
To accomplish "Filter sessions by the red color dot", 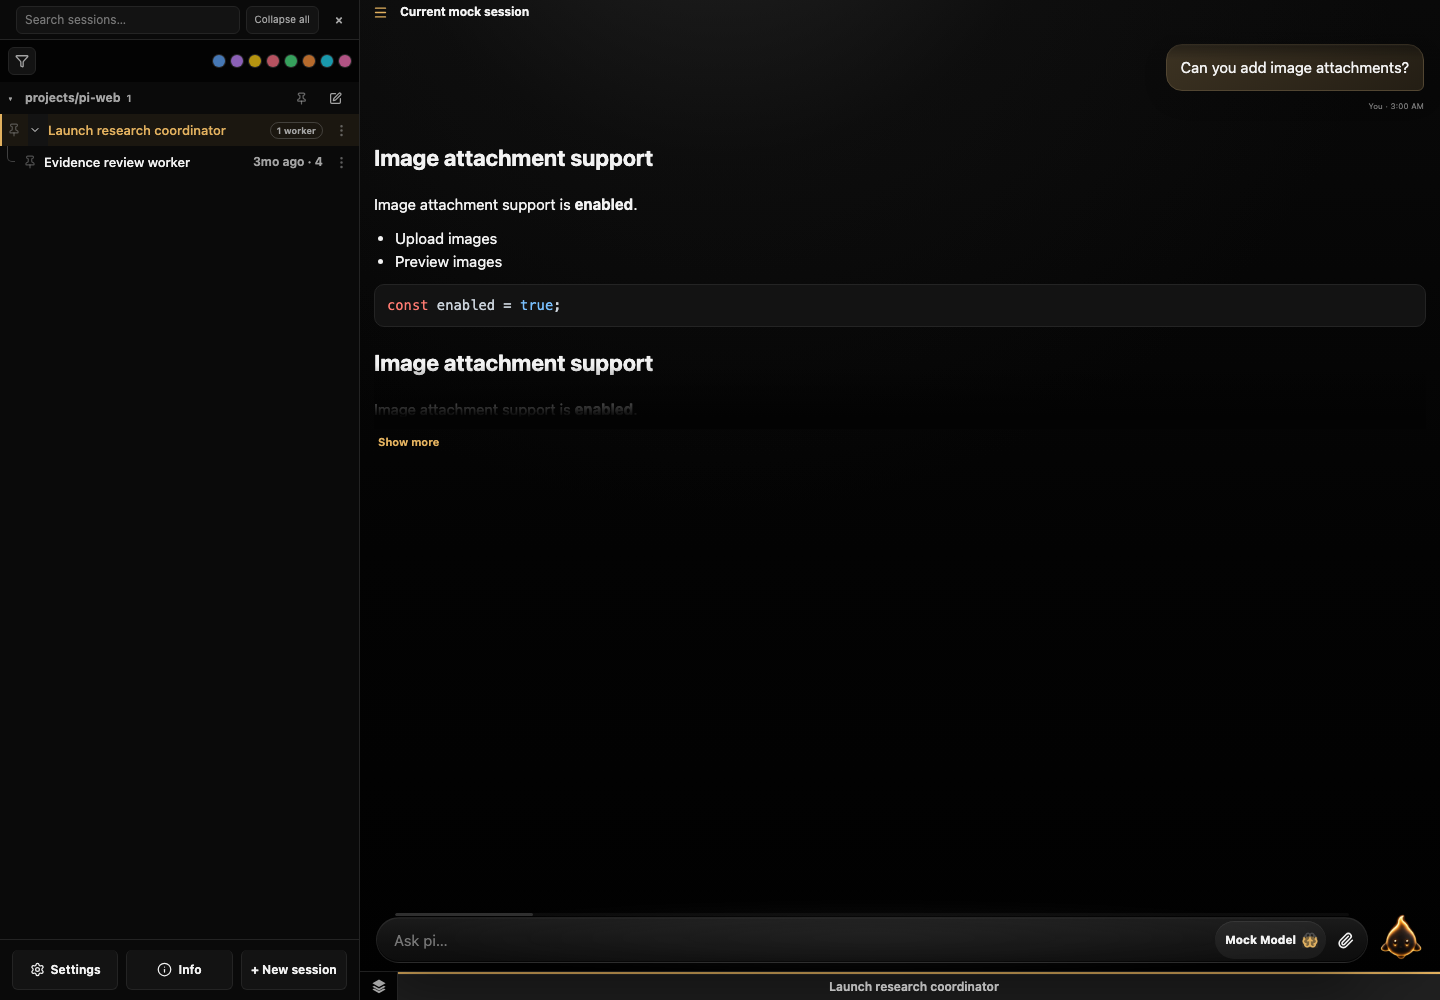I will pos(273,61).
